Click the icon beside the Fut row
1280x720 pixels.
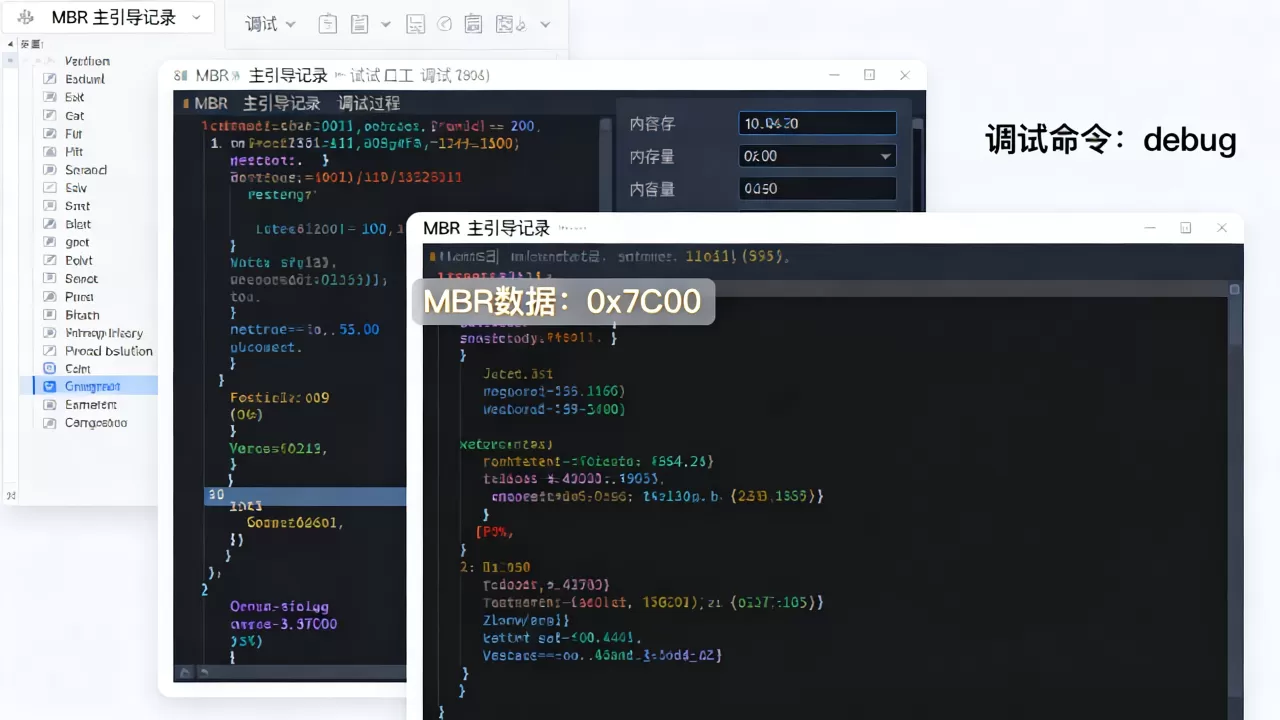(x=49, y=133)
